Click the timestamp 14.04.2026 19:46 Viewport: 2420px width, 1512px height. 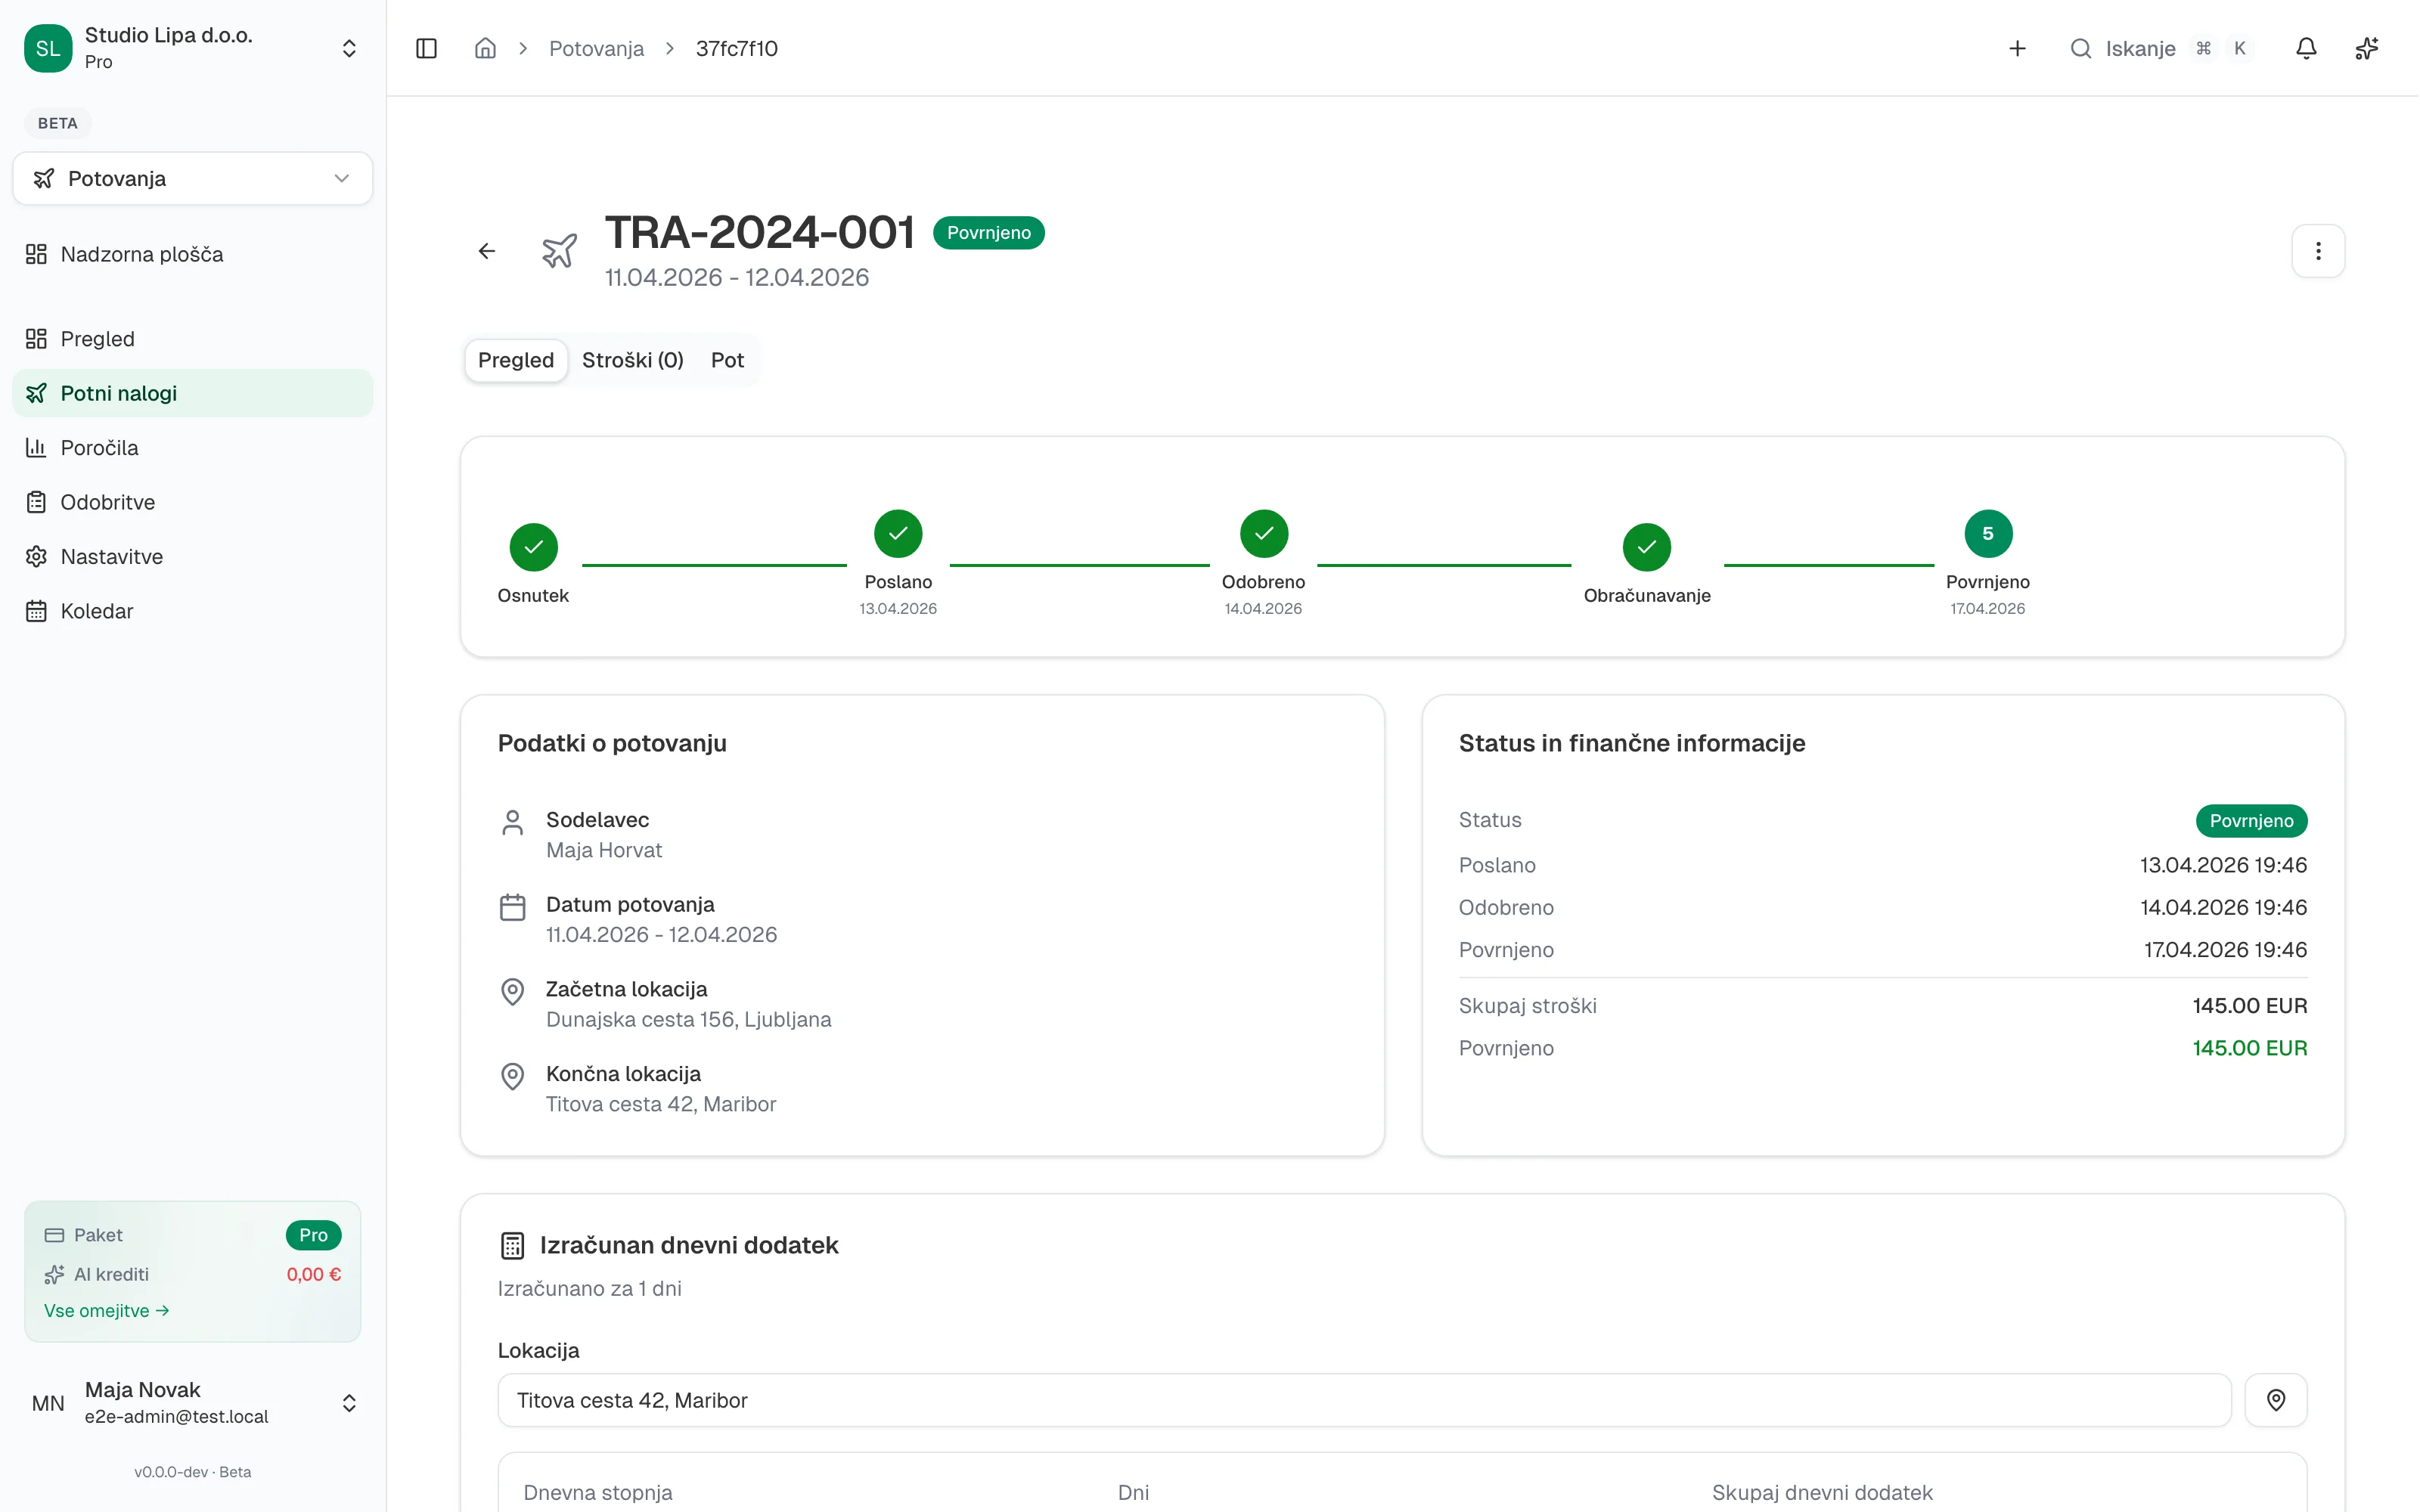point(2223,908)
